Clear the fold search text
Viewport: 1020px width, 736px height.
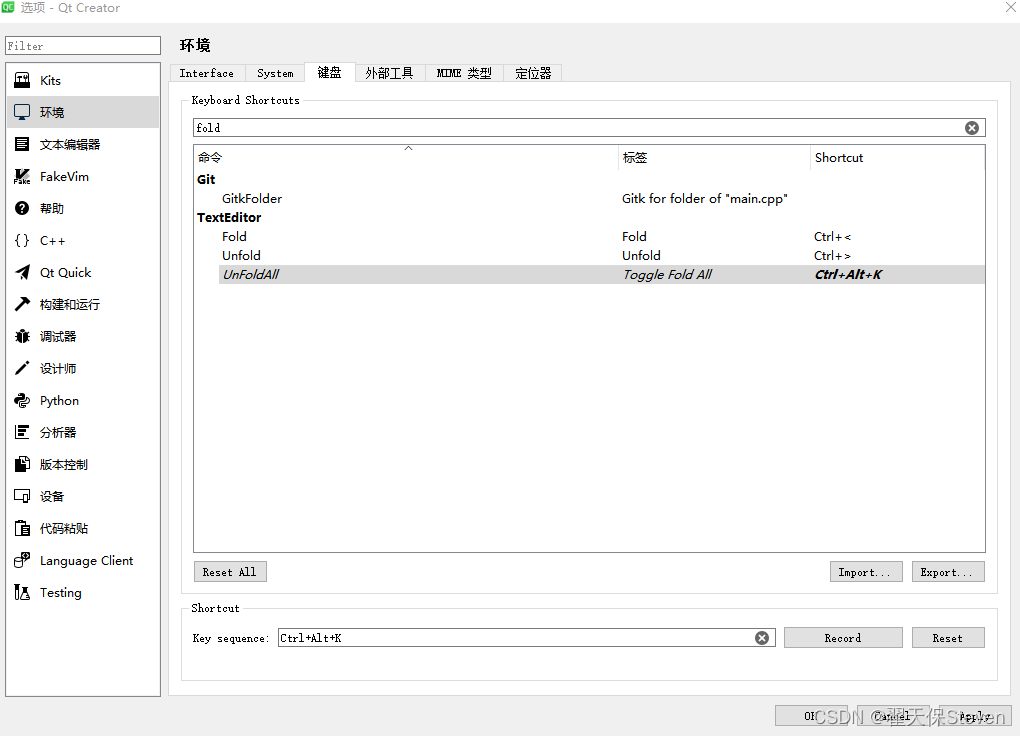click(971, 127)
